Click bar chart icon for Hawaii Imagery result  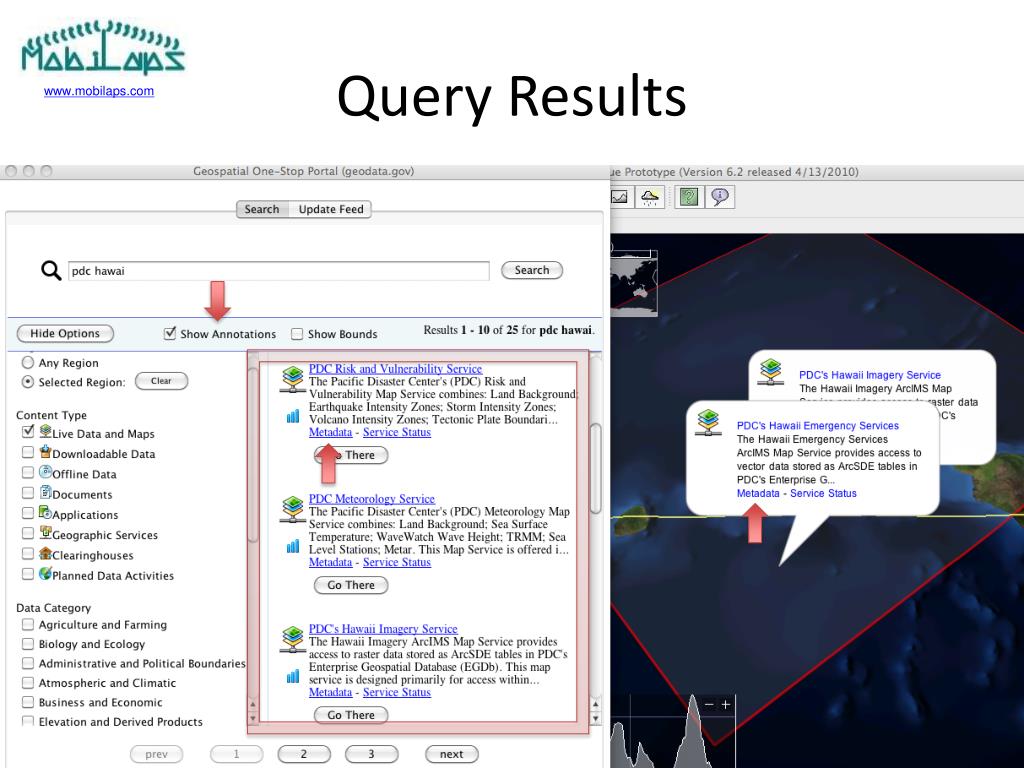(293, 676)
